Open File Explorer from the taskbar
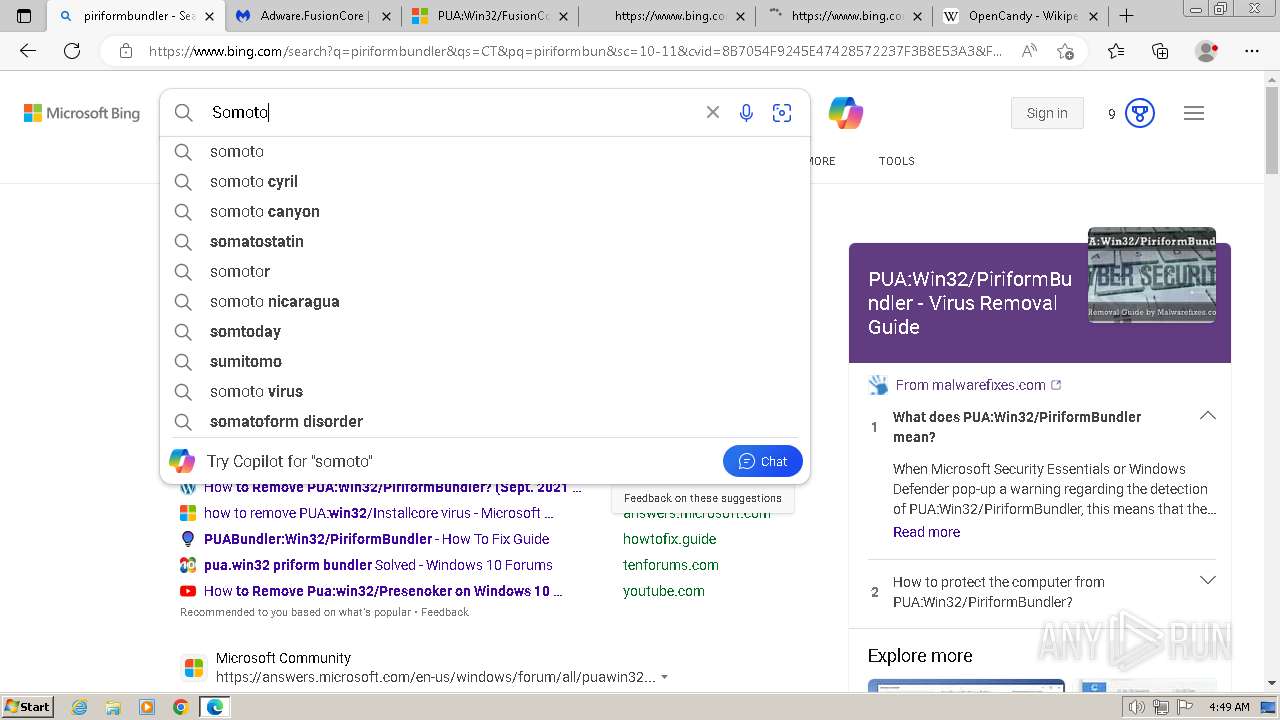Image resolution: width=1280 pixels, height=720 pixels. (x=113, y=707)
